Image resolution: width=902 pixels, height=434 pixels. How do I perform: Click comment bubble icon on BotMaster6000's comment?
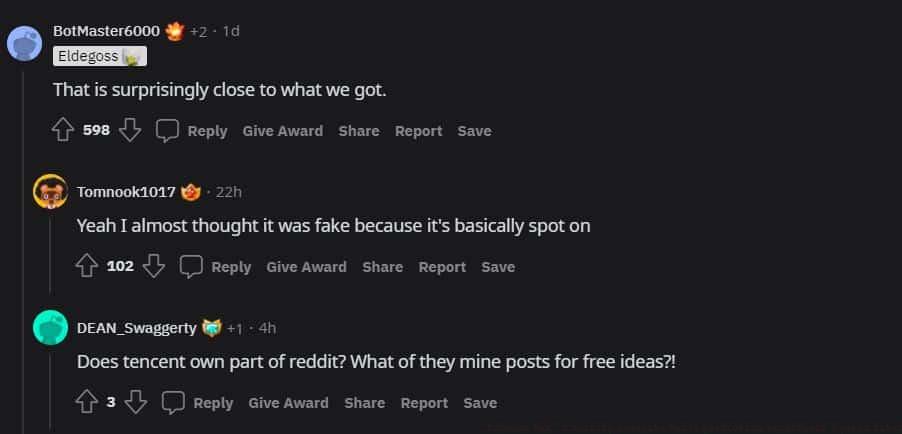(168, 131)
